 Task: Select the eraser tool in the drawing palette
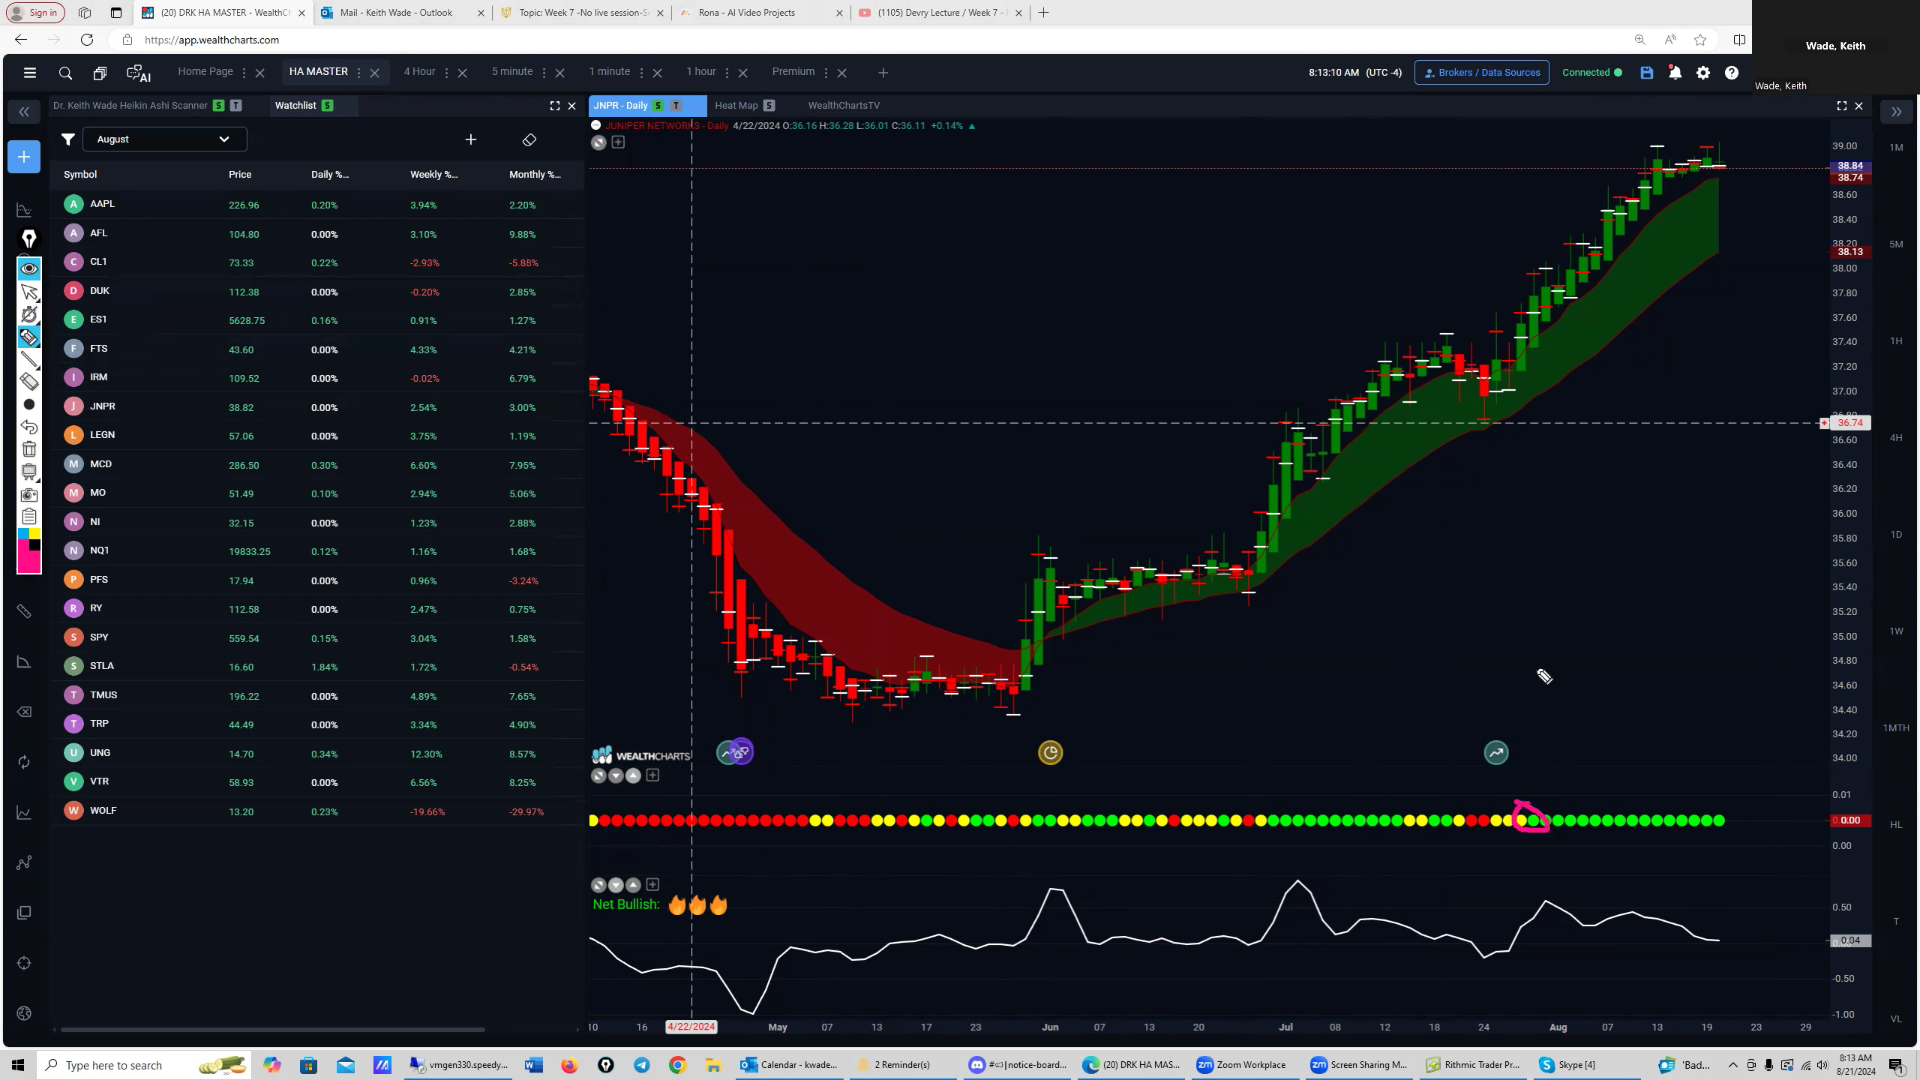pyautogui.click(x=29, y=381)
